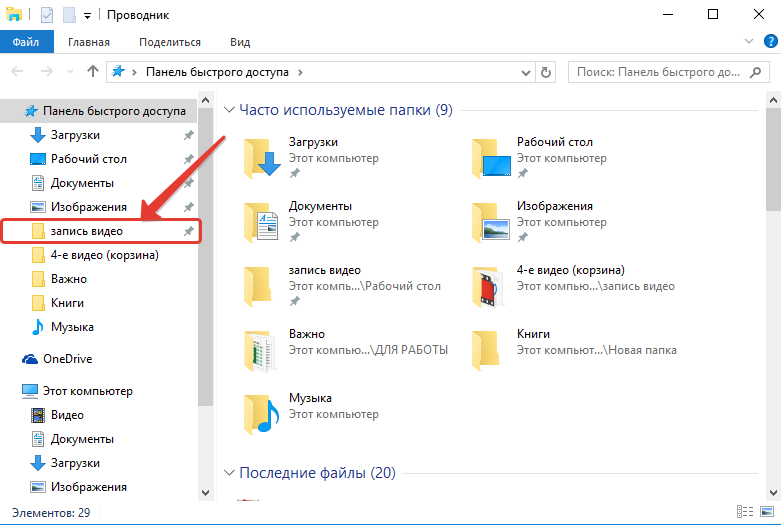Switch to the Вид ribbon tab
781x525 pixels.
coord(240,42)
